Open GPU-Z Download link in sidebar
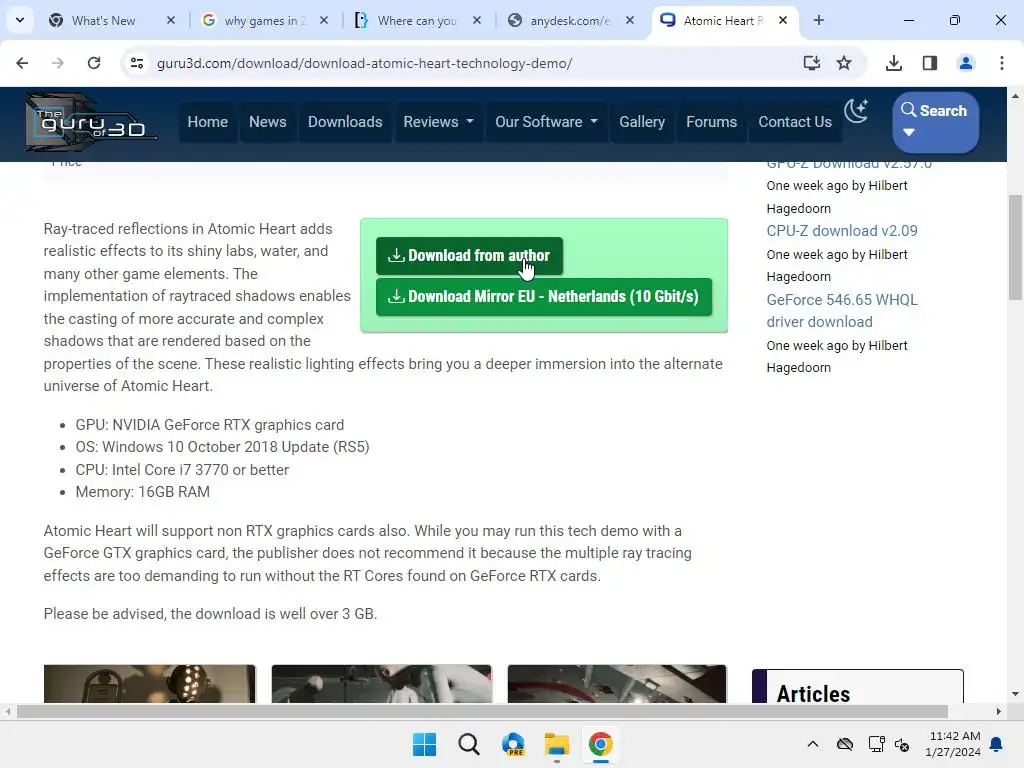 848,165
